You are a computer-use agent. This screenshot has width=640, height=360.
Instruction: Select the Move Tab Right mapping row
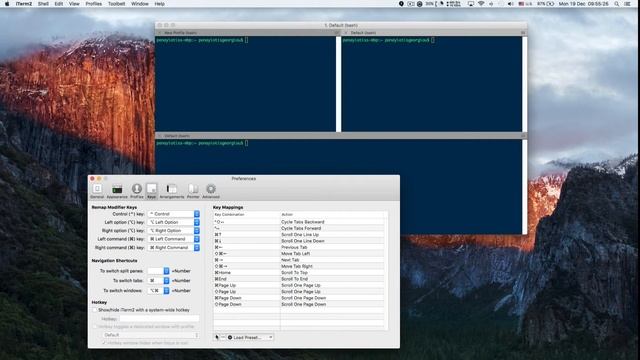(x=300, y=267)
